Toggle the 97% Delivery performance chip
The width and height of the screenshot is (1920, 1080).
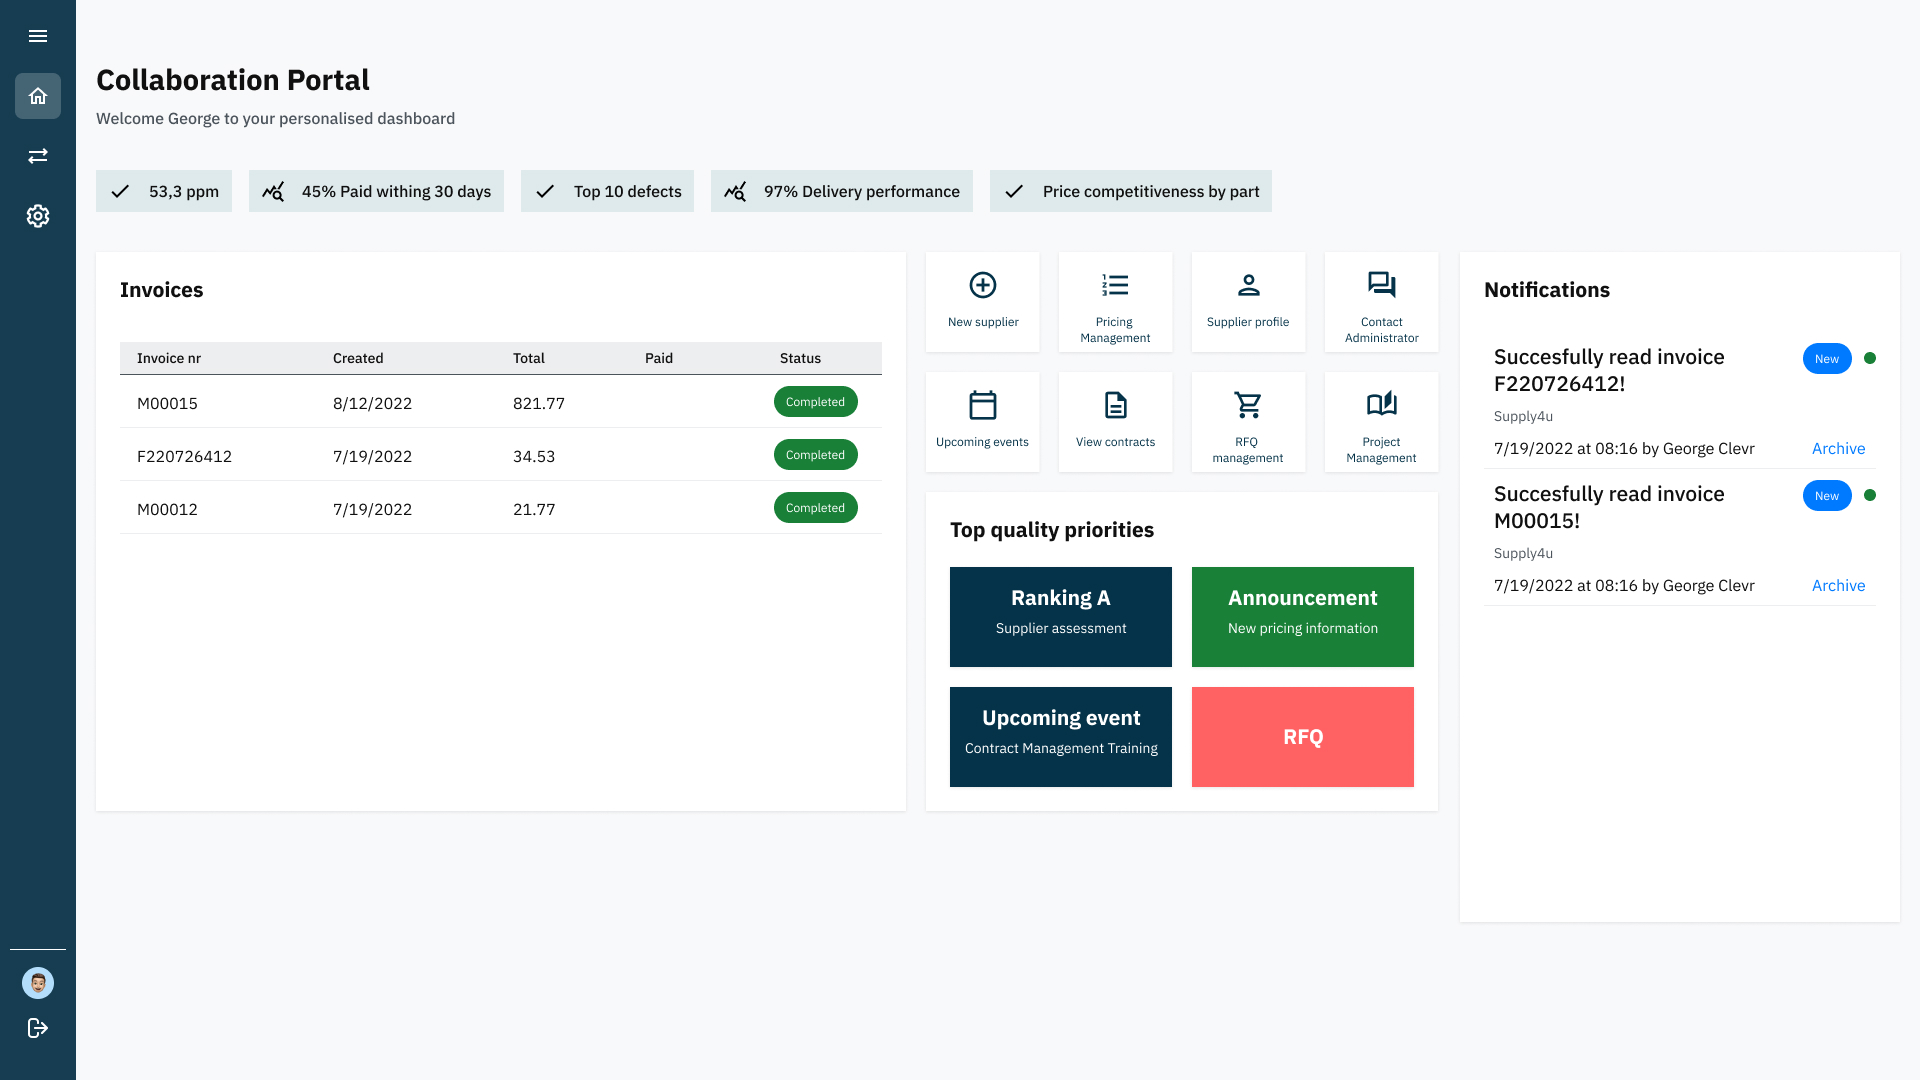click(x=841, y=191)
